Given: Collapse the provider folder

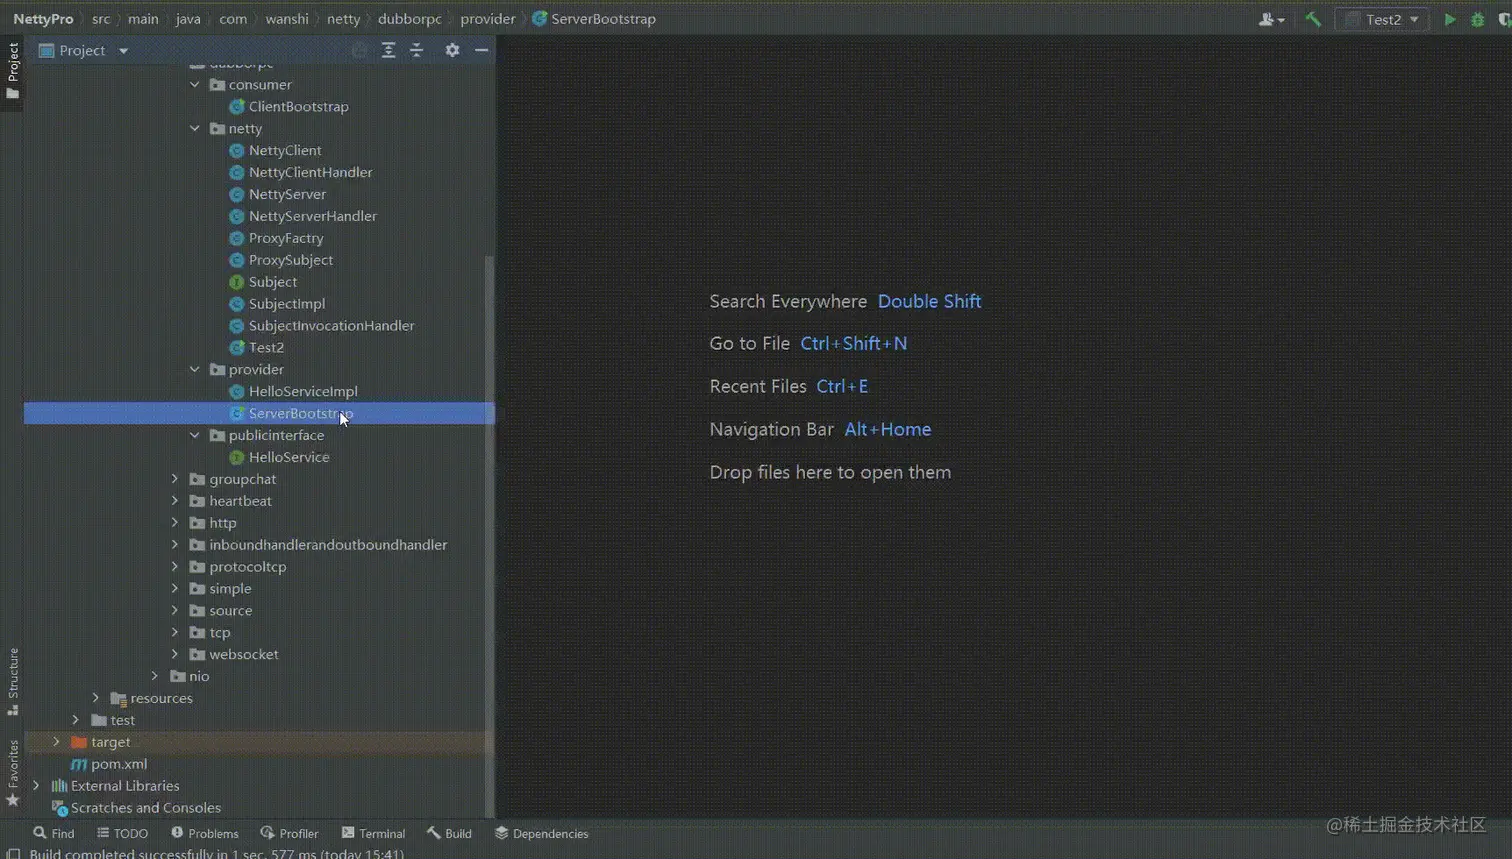Looking at the screenshot, I should click(195, 370).
